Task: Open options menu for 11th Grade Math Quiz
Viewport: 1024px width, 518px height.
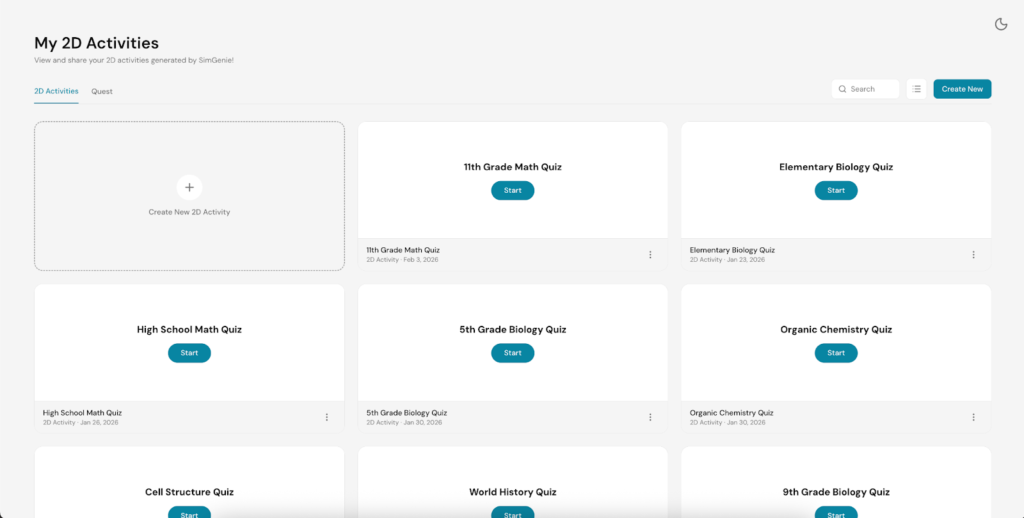Action: 650,255
